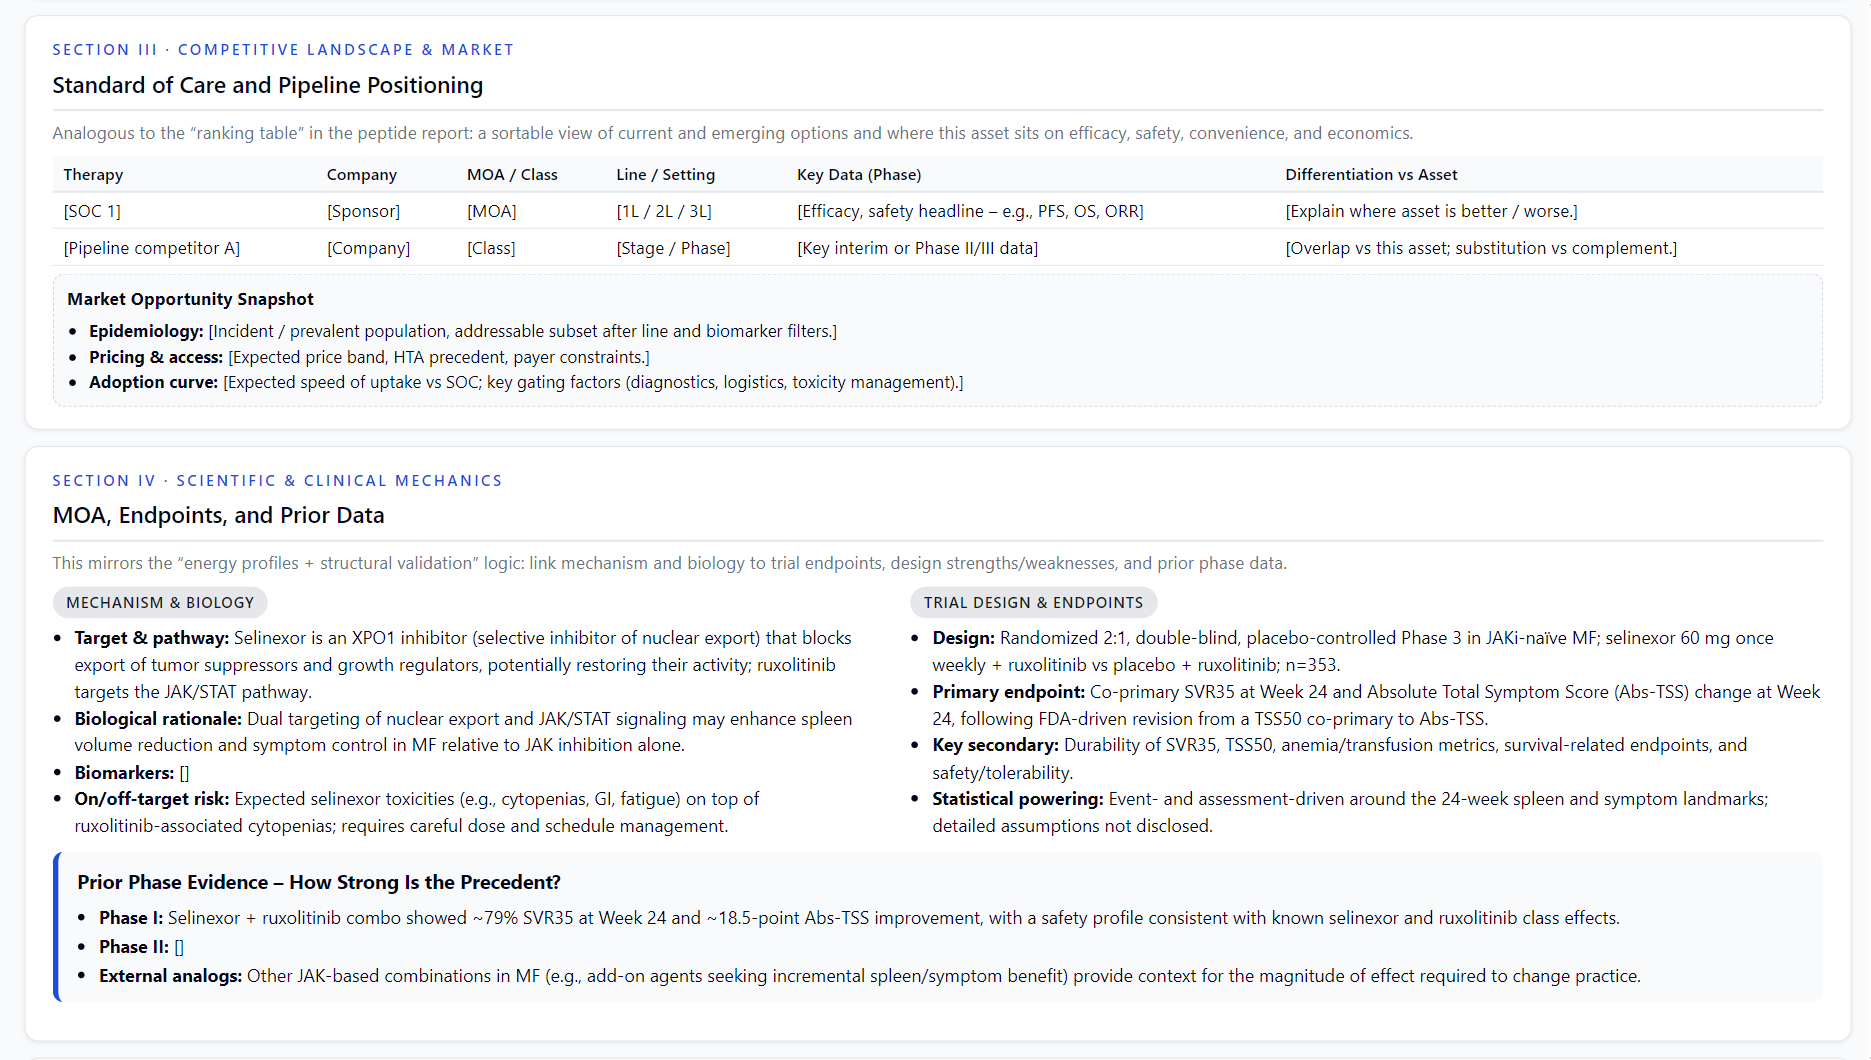Select the TRIAL DESIGN & ENDPOINTS badge
This screenshot has width=1871, height=1060.
pos(1033,602)
